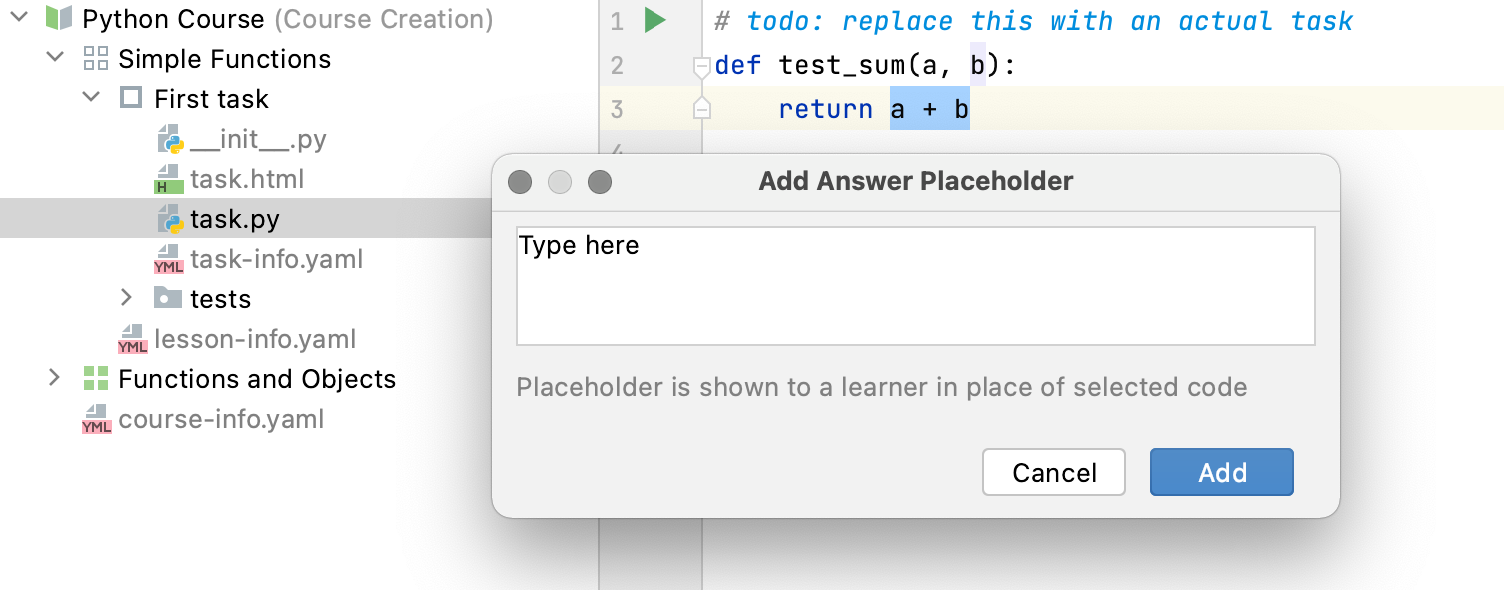Click the tests folder icon
This screenshot has height=590, width=1504.
167,298
